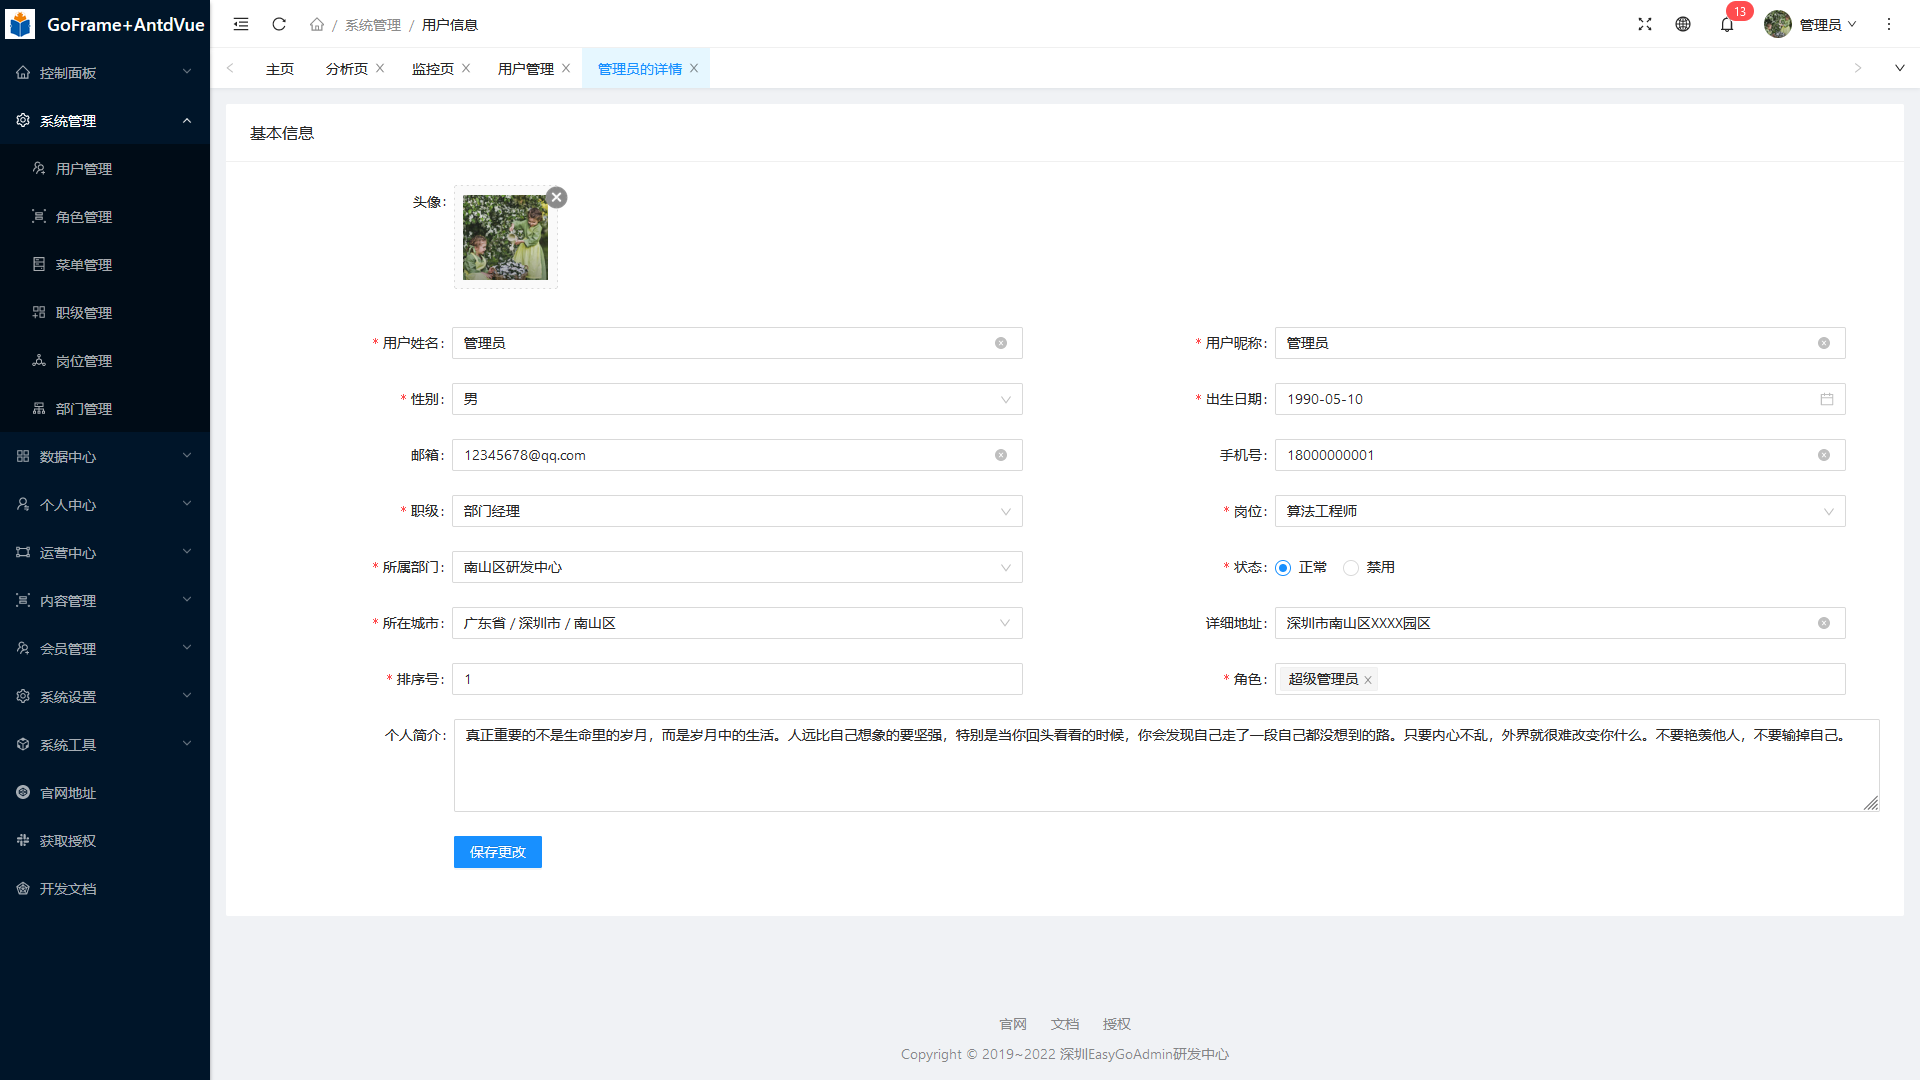Remove avatar using its delete icon

pyautogui.click(x=557, y=197)
